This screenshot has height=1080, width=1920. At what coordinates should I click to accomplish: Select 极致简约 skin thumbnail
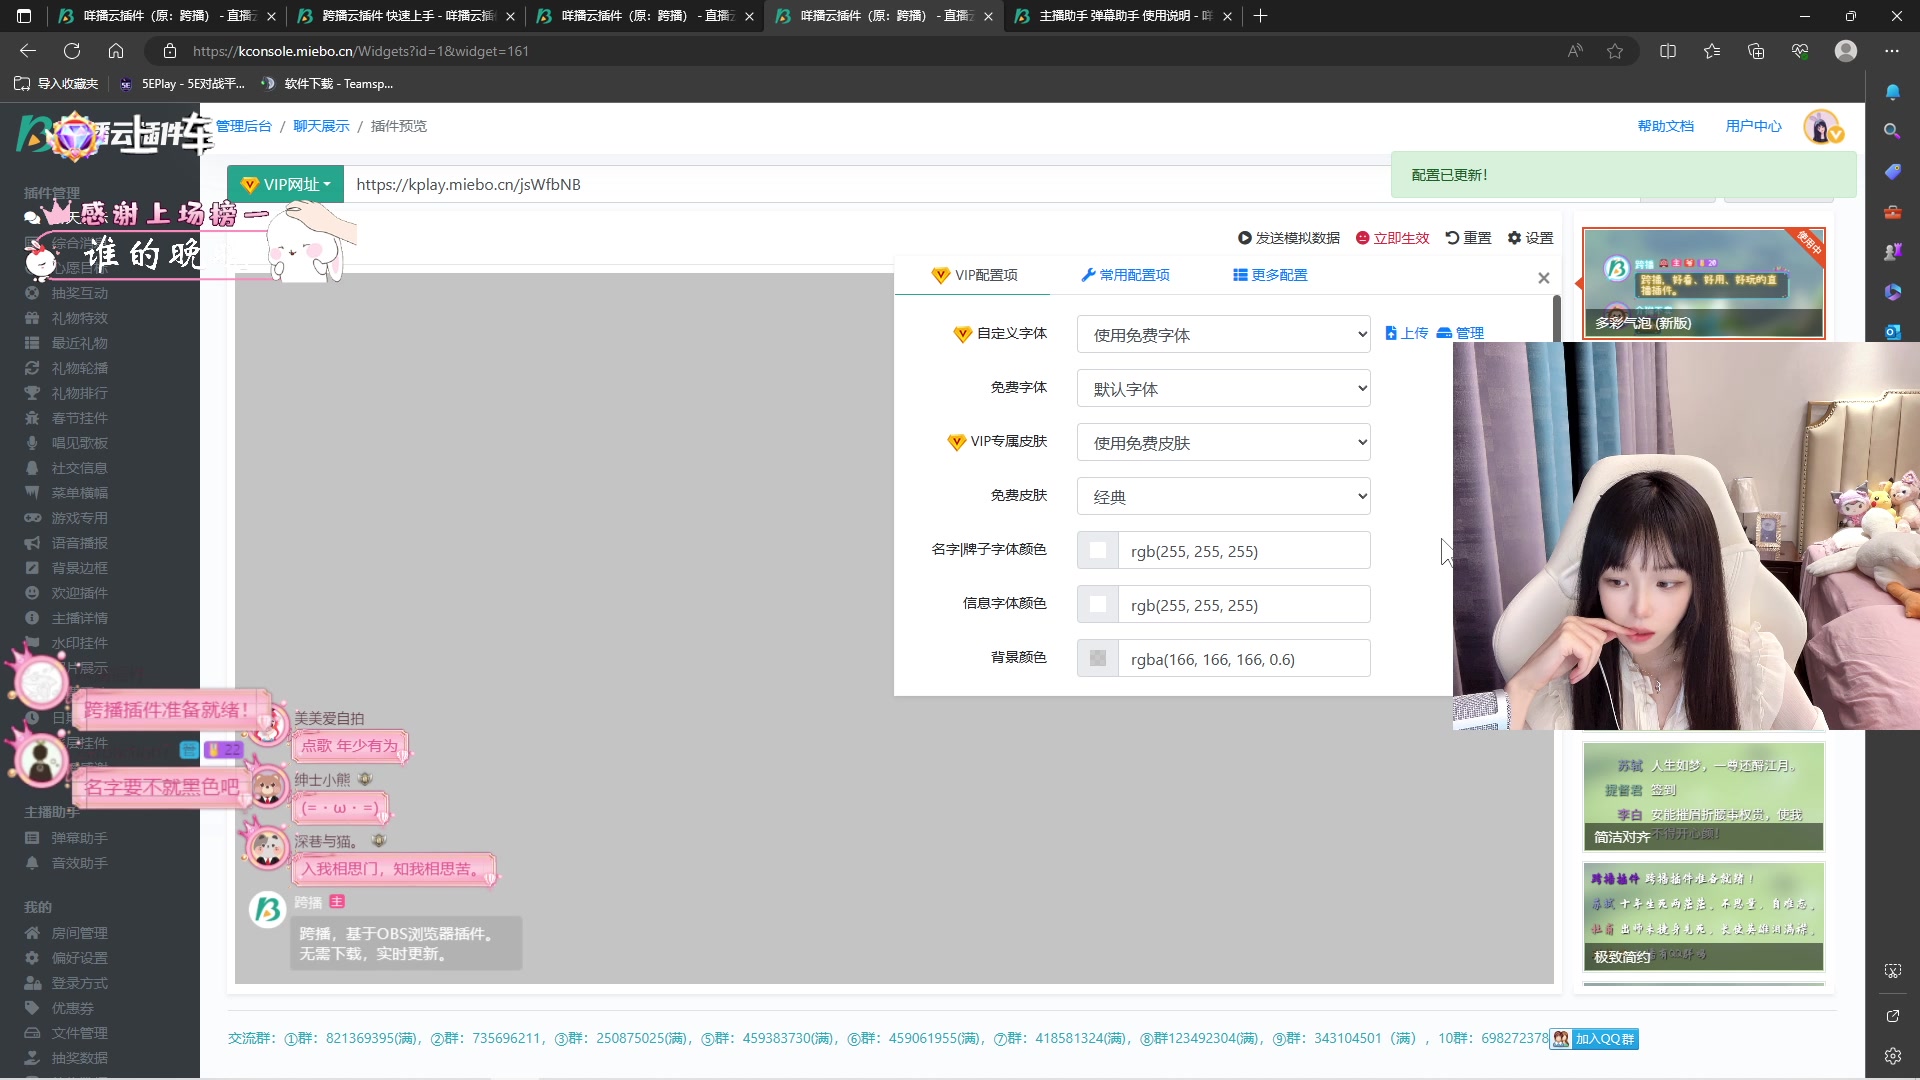(x=1704, y=917)
